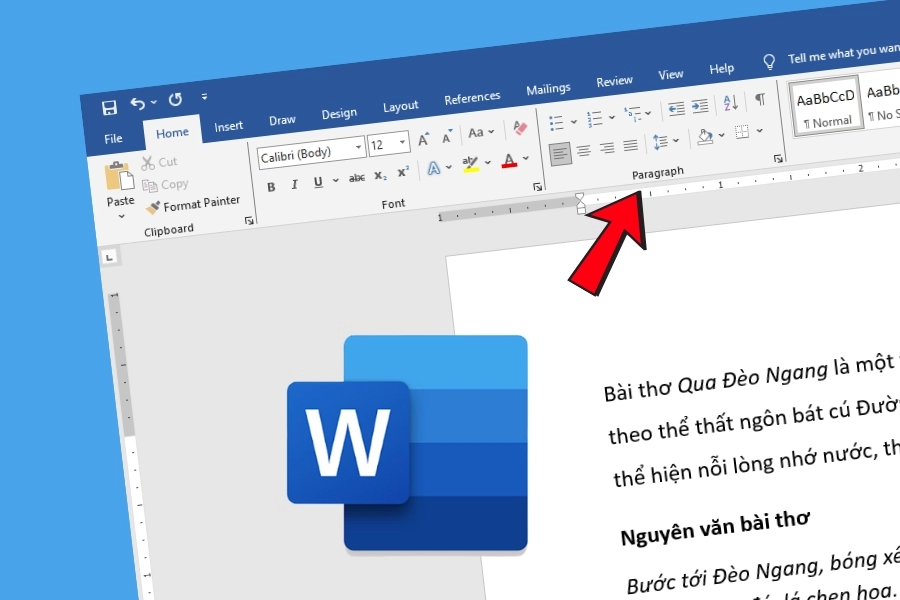Switch to the Insert ribbon tab
900x600 pixels.
[229, 126]
